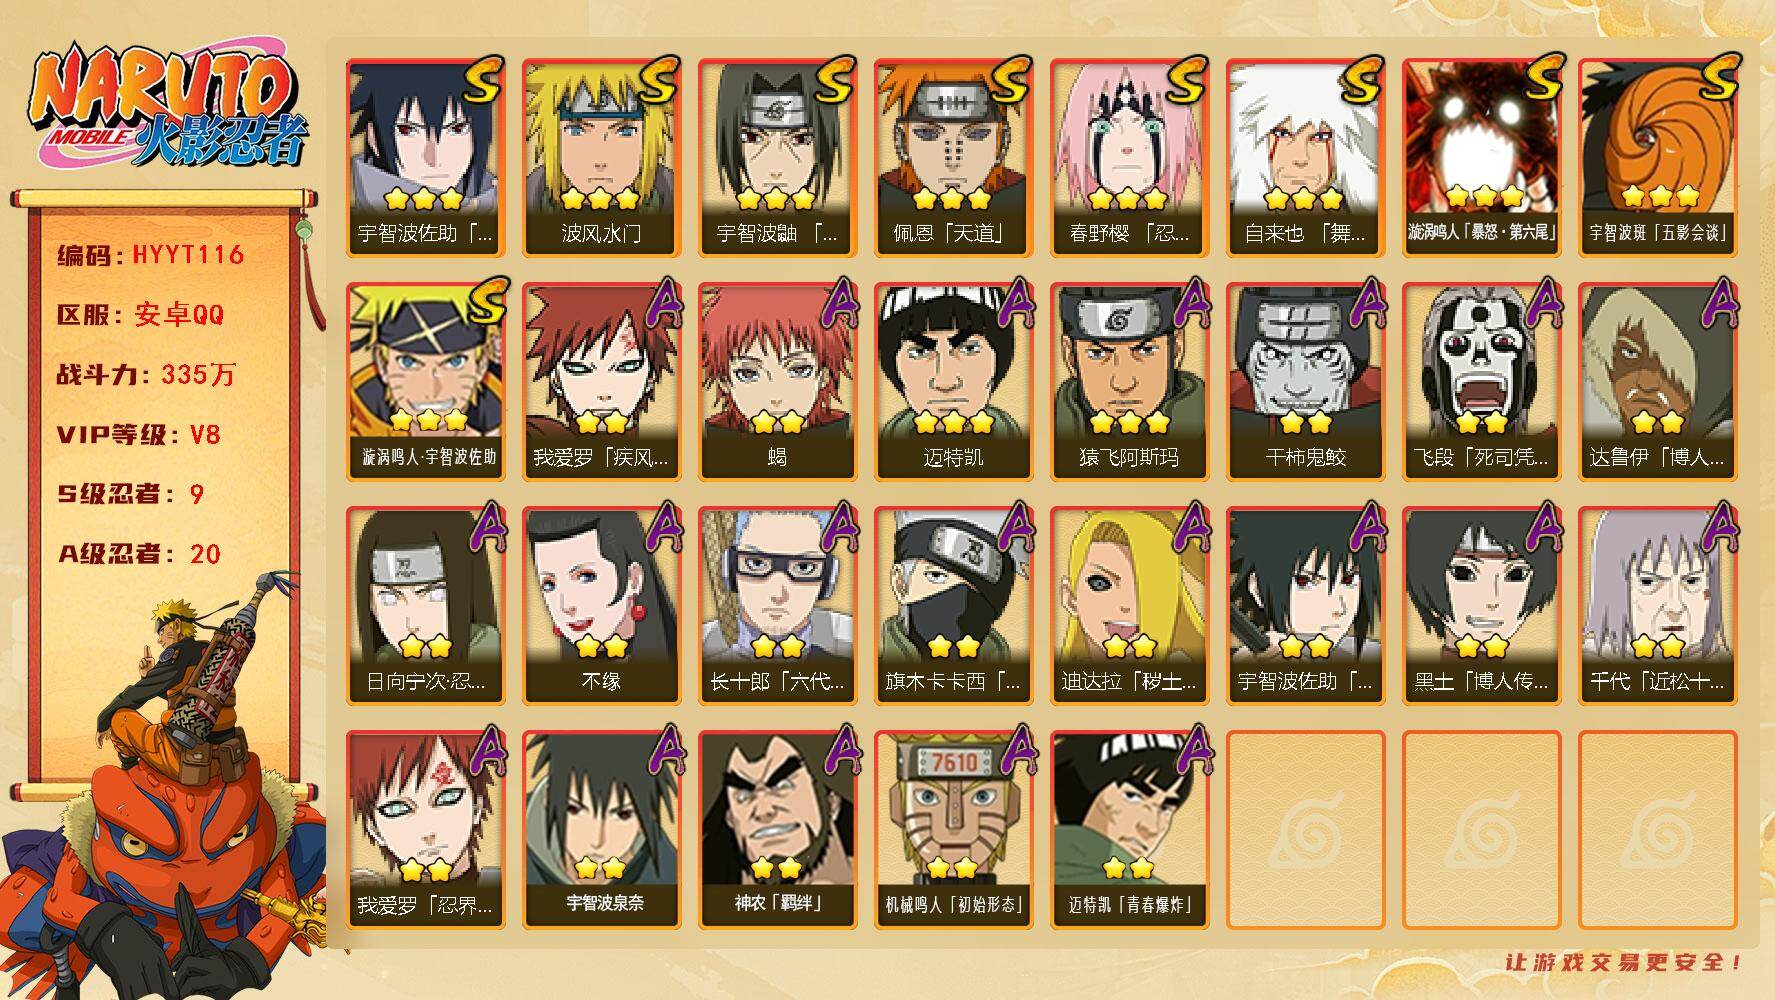Click the S rank badge on 波风水门

(x=659, y=80)
